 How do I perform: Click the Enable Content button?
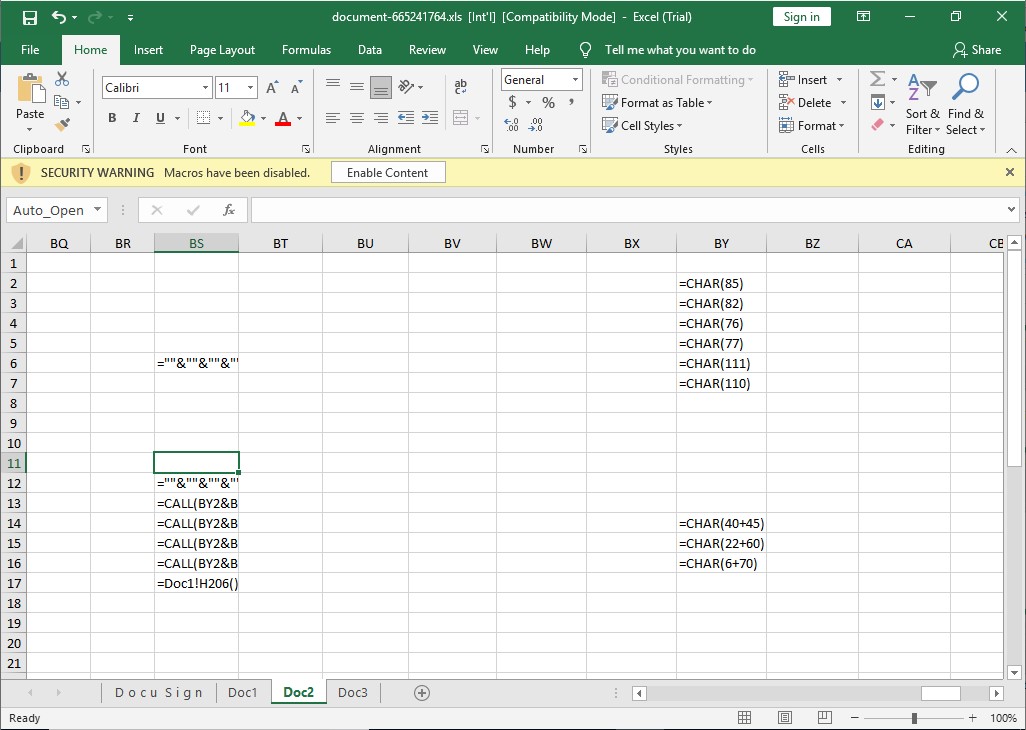click(387, 173)
